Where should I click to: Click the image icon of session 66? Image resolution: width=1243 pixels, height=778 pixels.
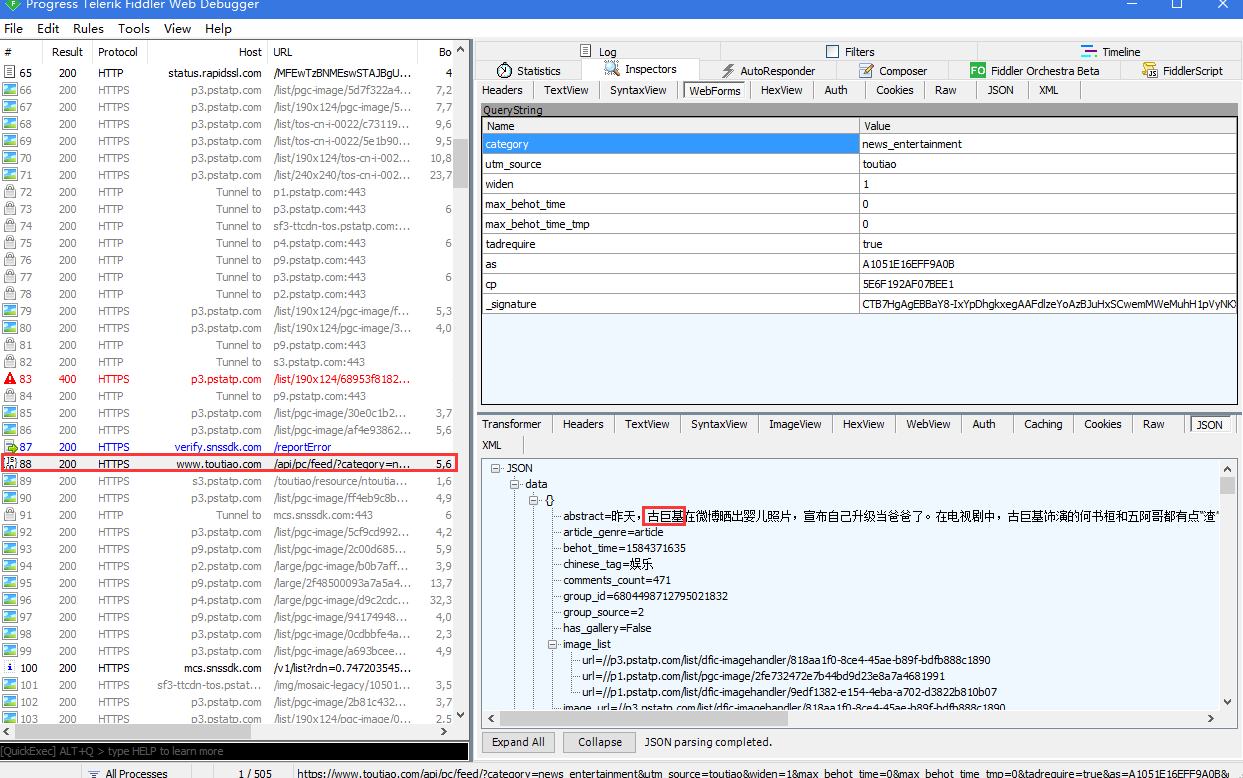pyautogui.click(x=10, y=90)
